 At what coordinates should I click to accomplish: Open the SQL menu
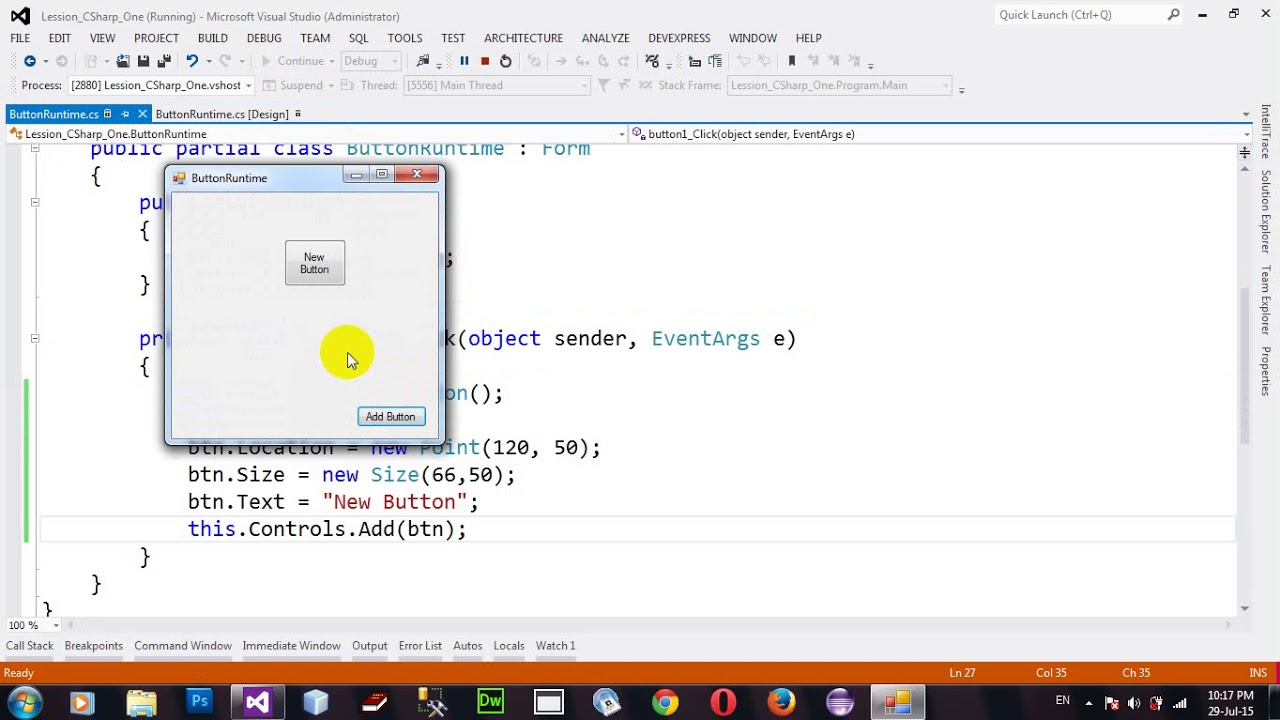click(359, 38)
